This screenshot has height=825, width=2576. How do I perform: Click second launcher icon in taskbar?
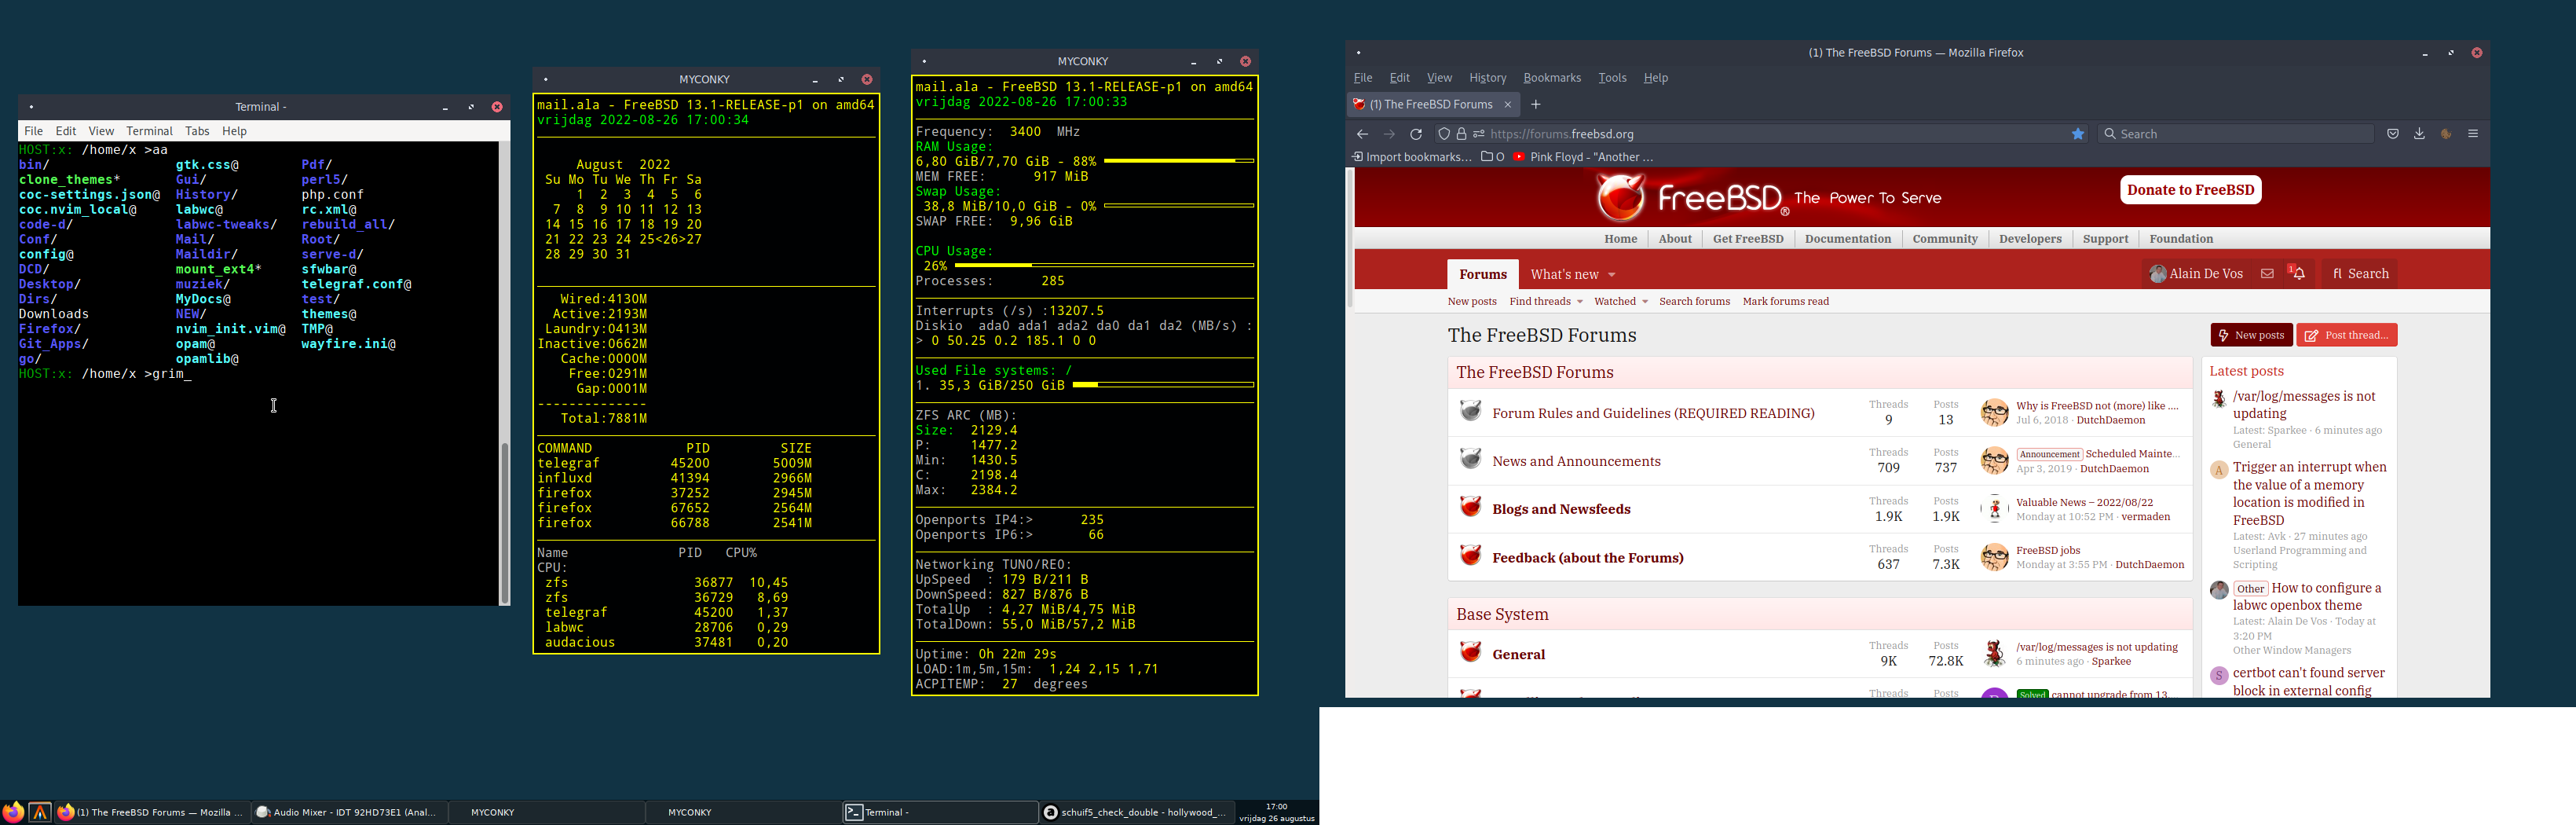pyautogui.click(x=40, y=812)
